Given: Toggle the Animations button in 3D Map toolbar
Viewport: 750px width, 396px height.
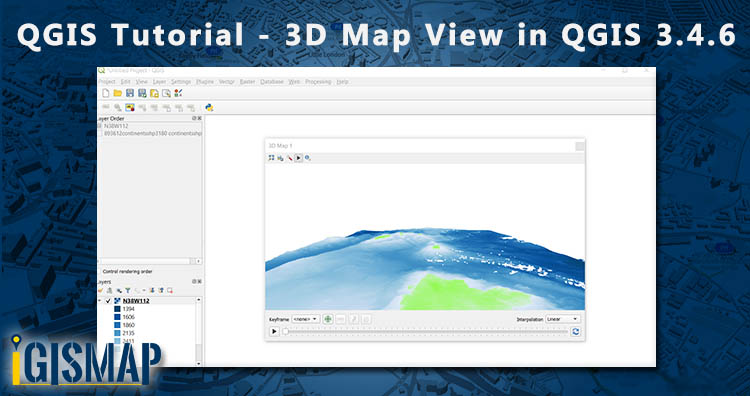Looking at the screenshot, I should coord(298,158).
